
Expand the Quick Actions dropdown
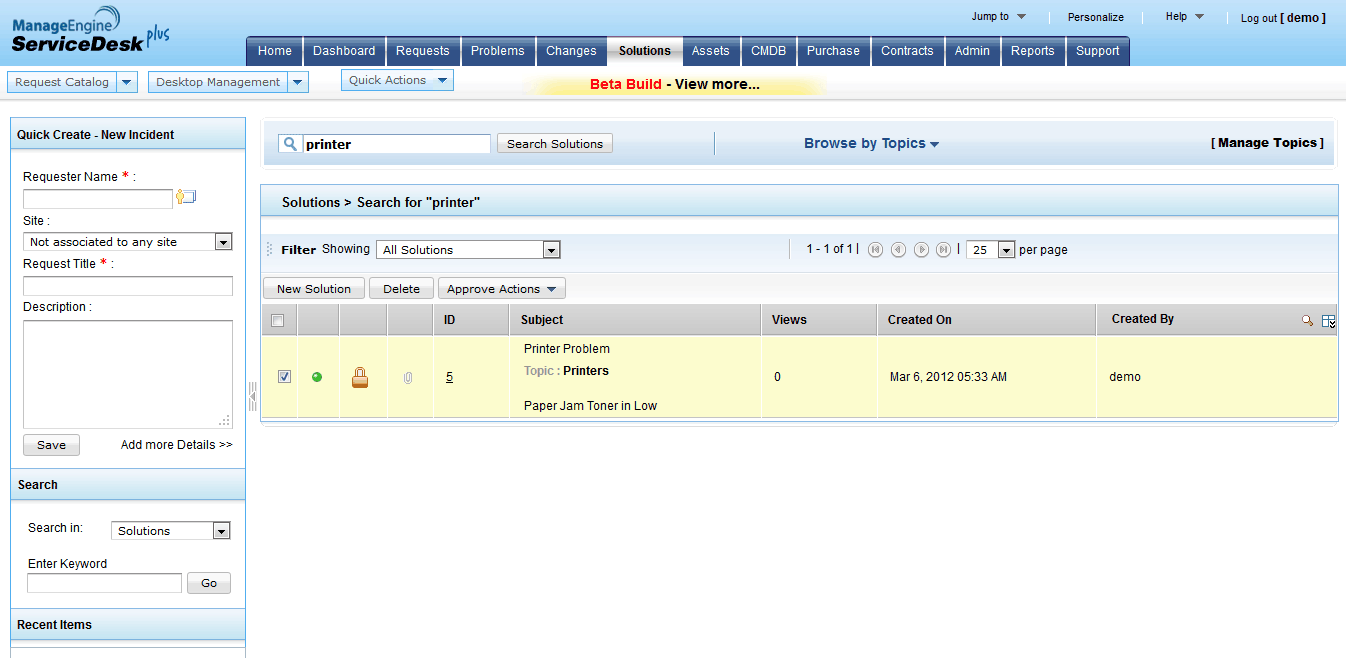pos(397,80)
